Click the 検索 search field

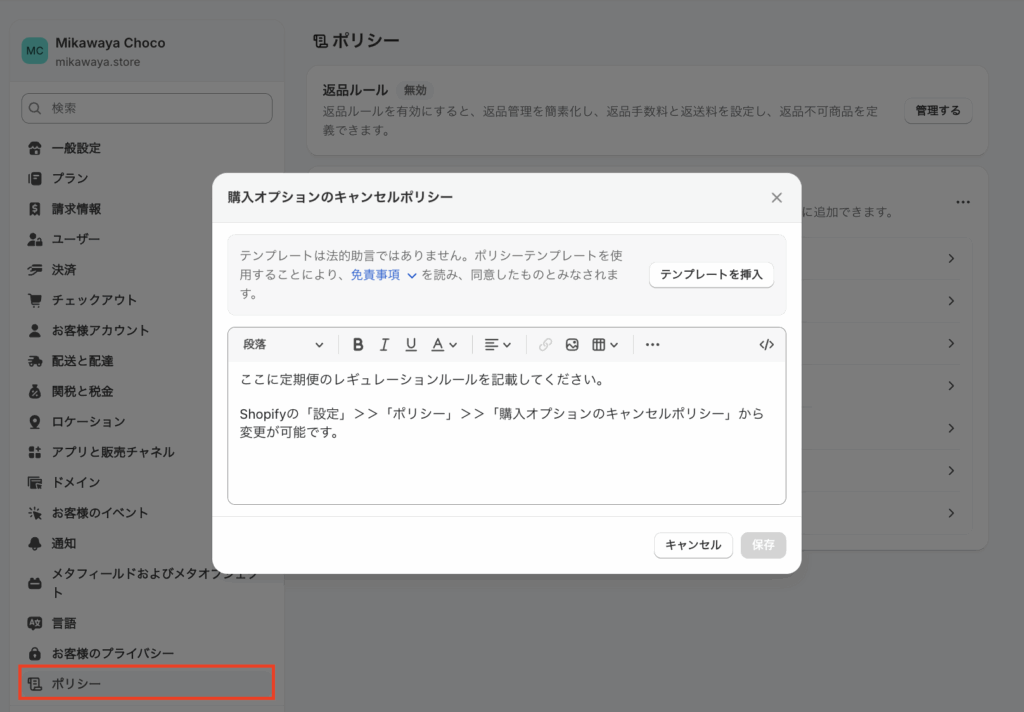tap(147, 108)
